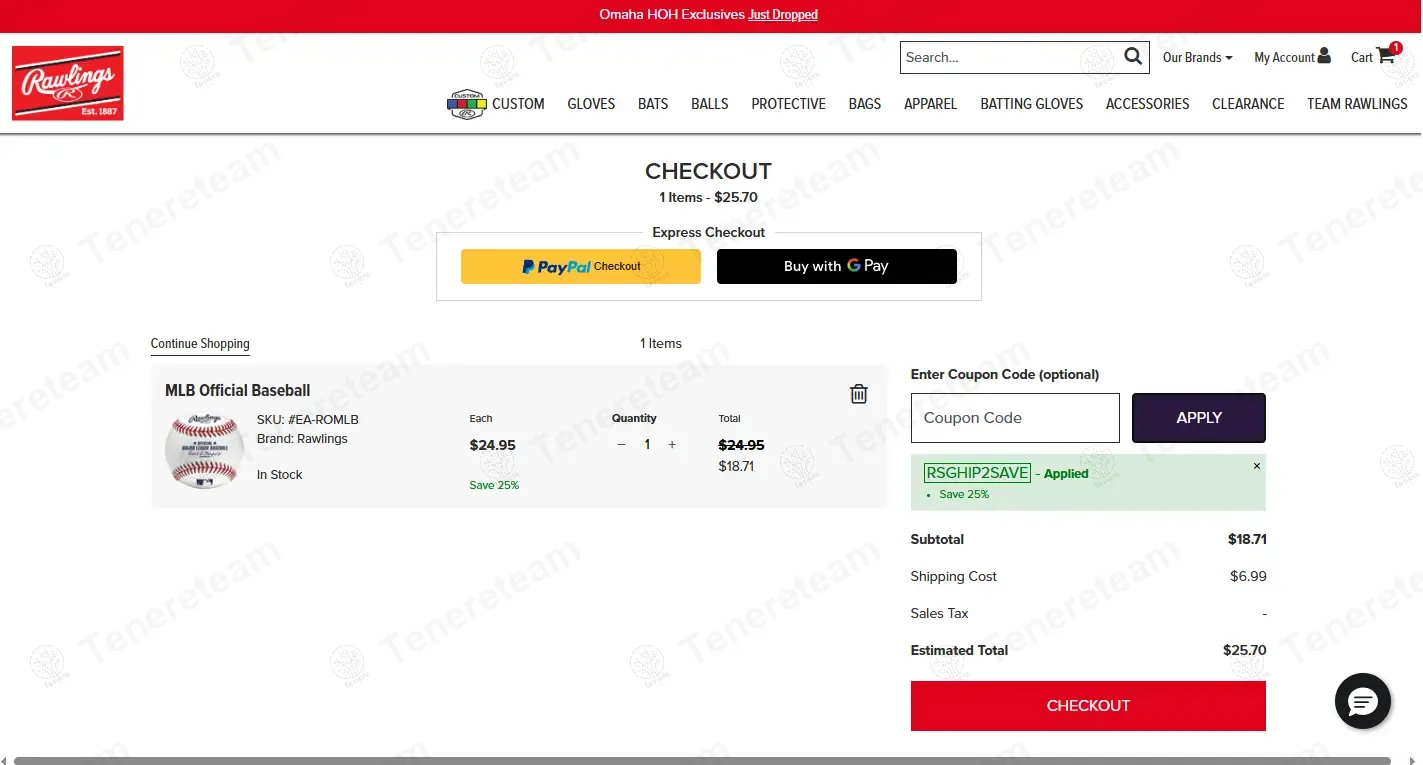Increase quantity with plus button
1423x765 pixels.
point(672,445)
